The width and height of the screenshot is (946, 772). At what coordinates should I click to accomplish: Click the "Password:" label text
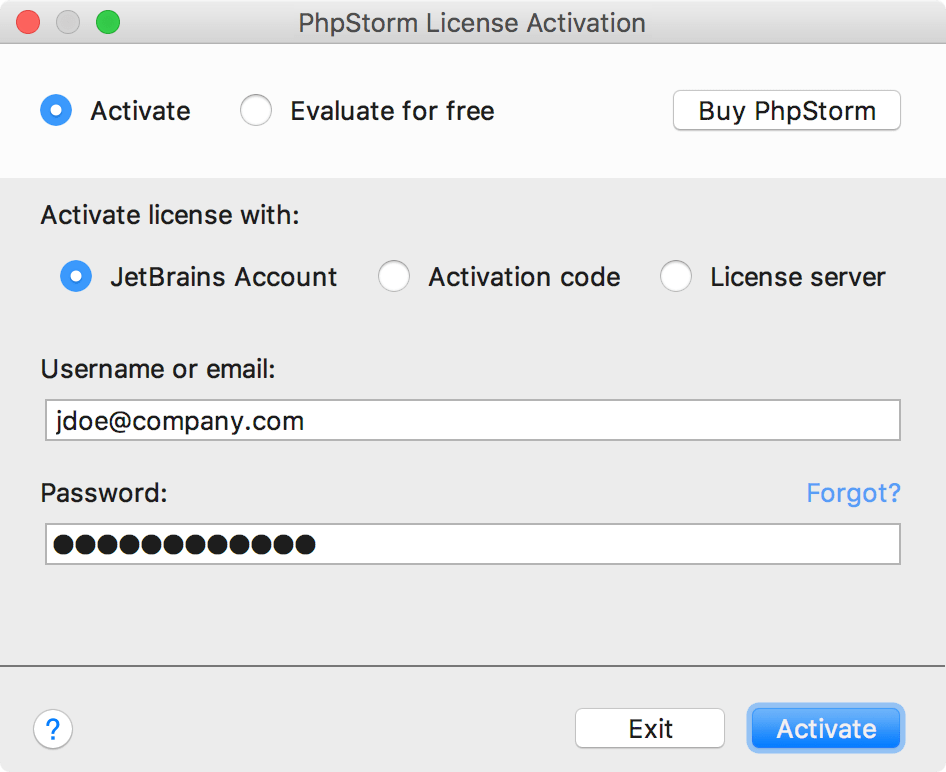point(104,493)
